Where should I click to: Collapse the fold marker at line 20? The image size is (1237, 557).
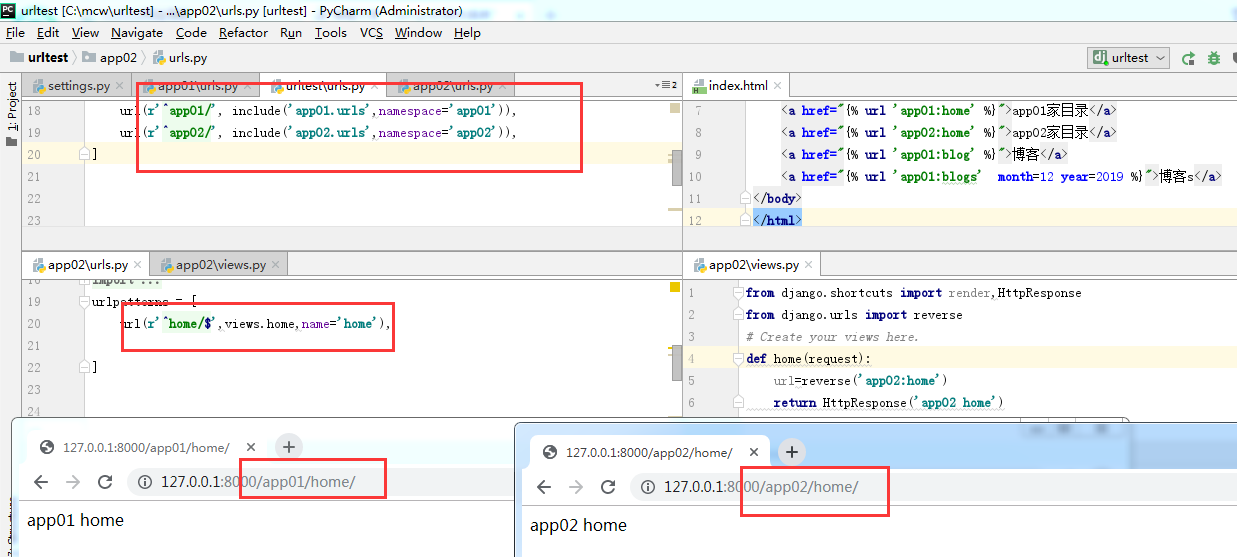pyautogui.click(x=85, y=154)
